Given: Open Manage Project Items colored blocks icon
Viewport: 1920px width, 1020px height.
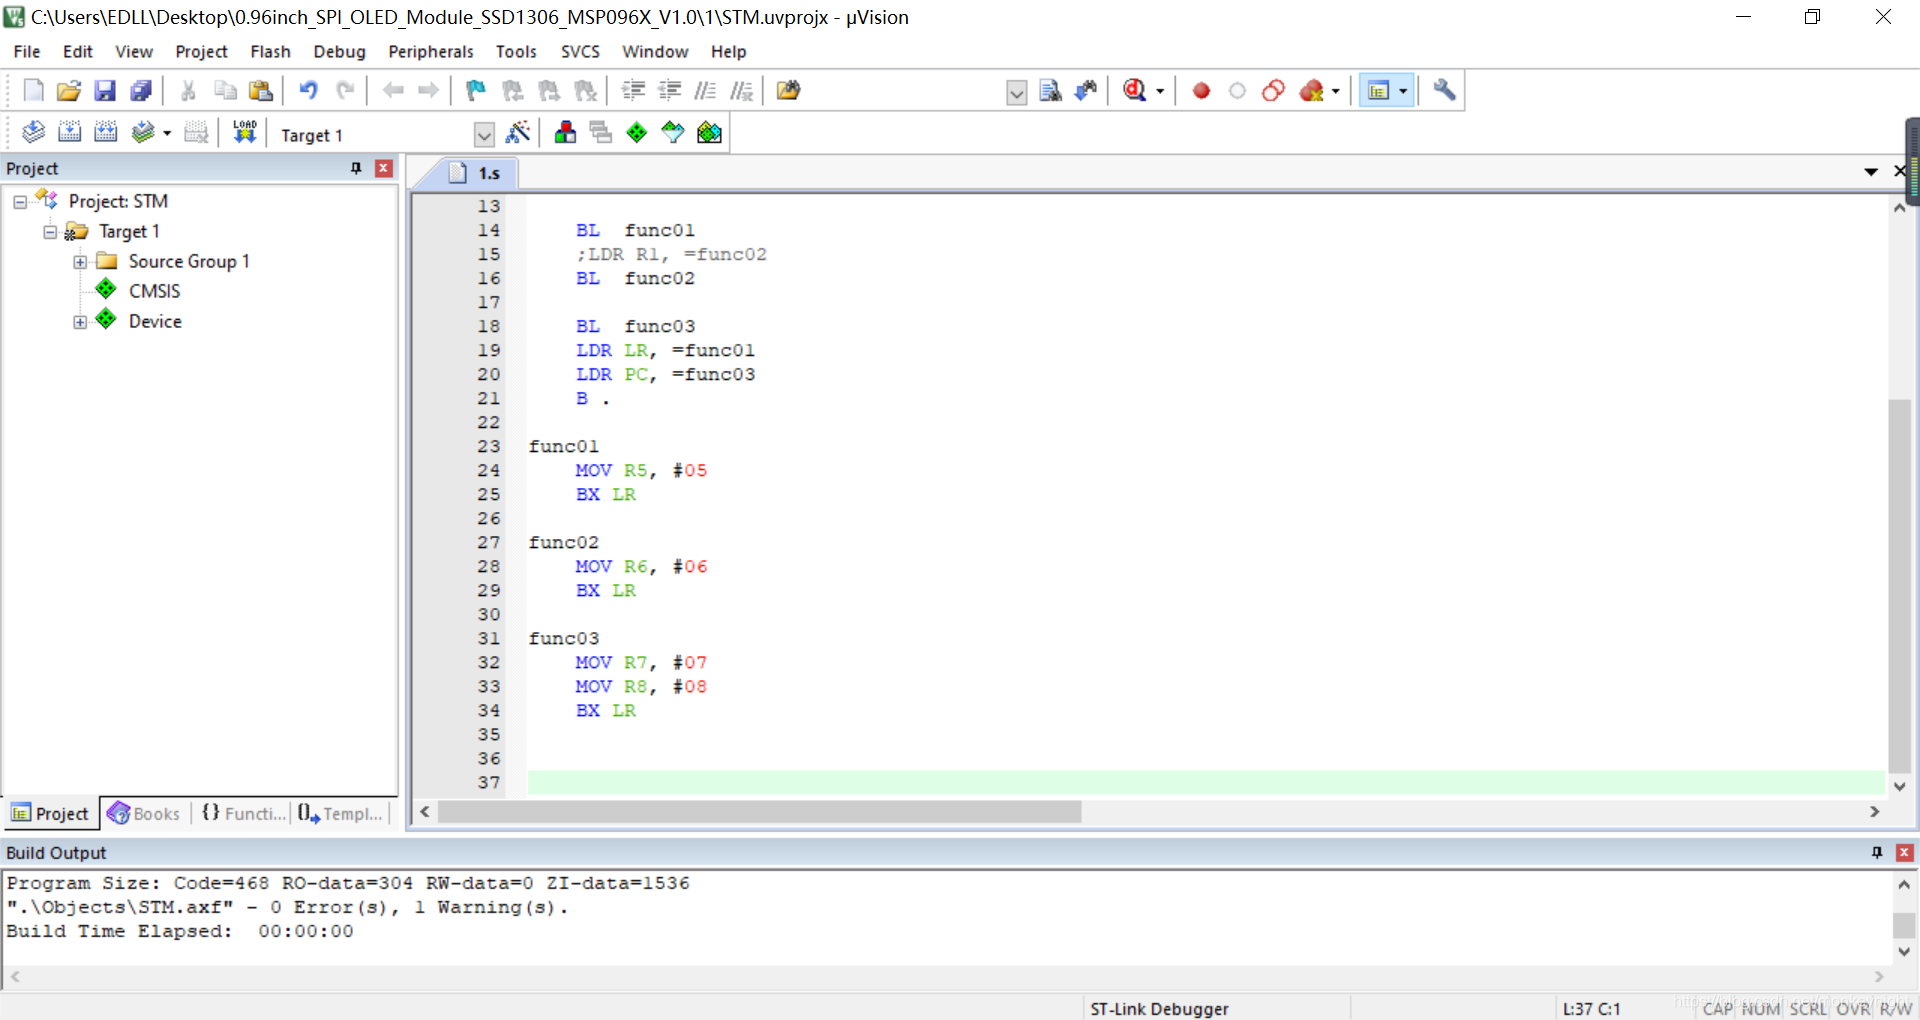Looking at the screenshot, I should 565,132.
